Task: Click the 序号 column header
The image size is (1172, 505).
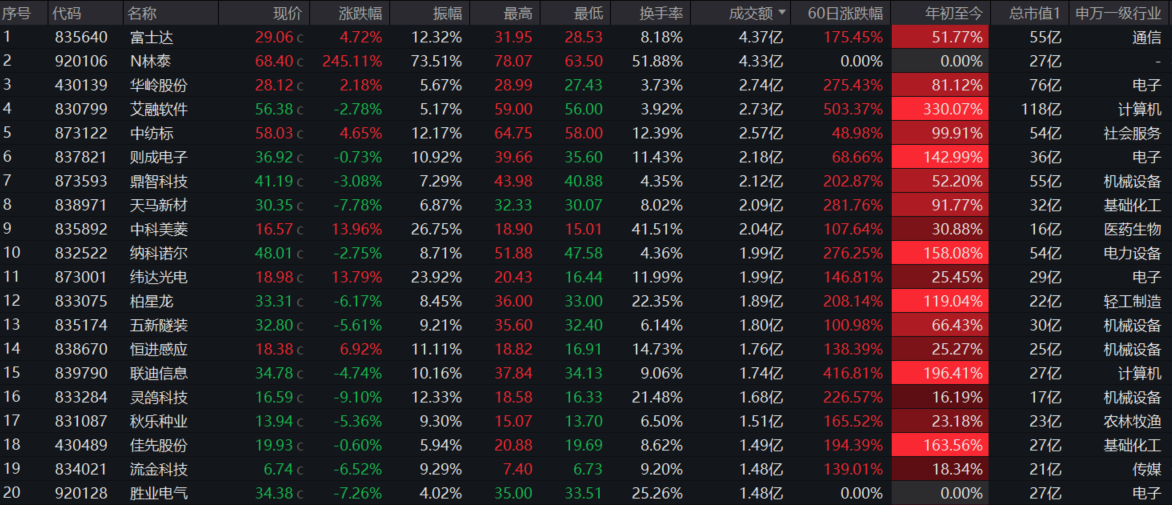Action: coord(16,13)
